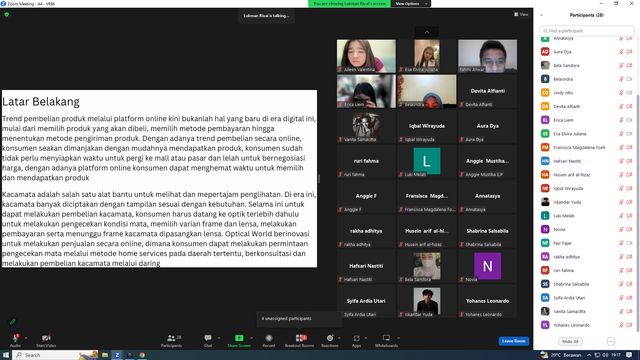Click the green annotation pencil icon

(13, 322)
